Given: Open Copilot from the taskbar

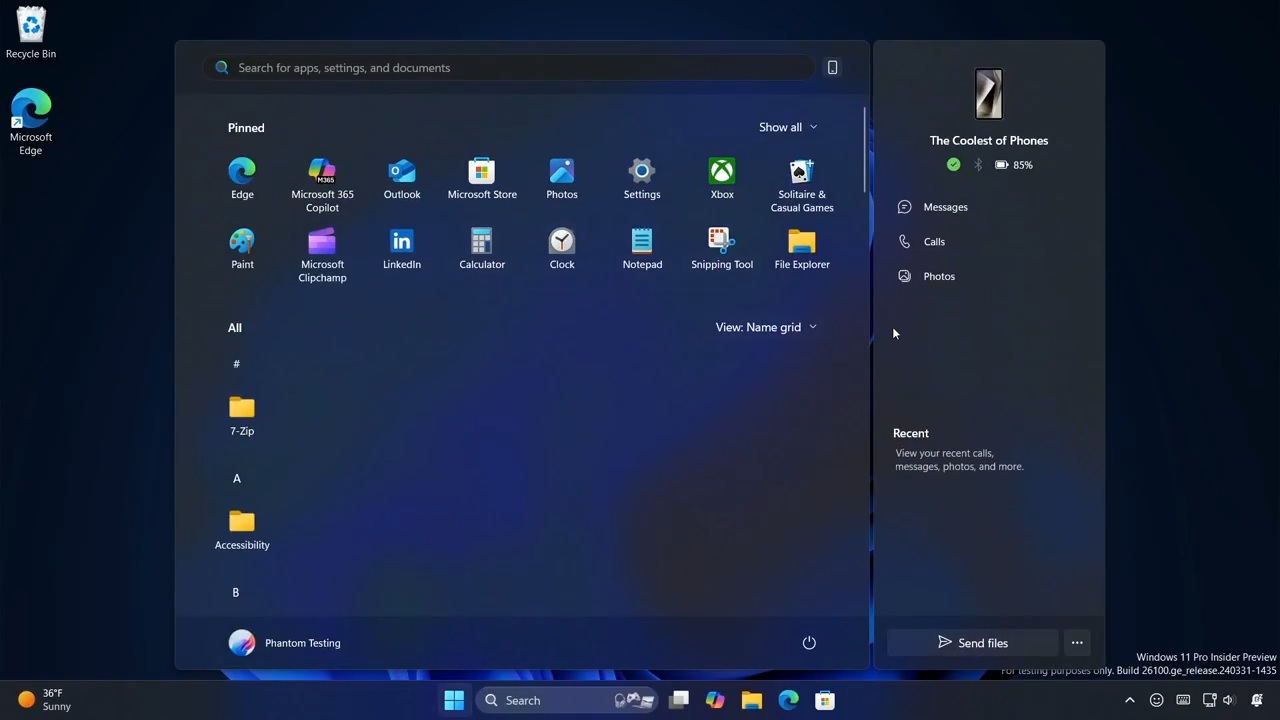Looking at the screenshot, I should pyautogui.click(x=715, y=700).
